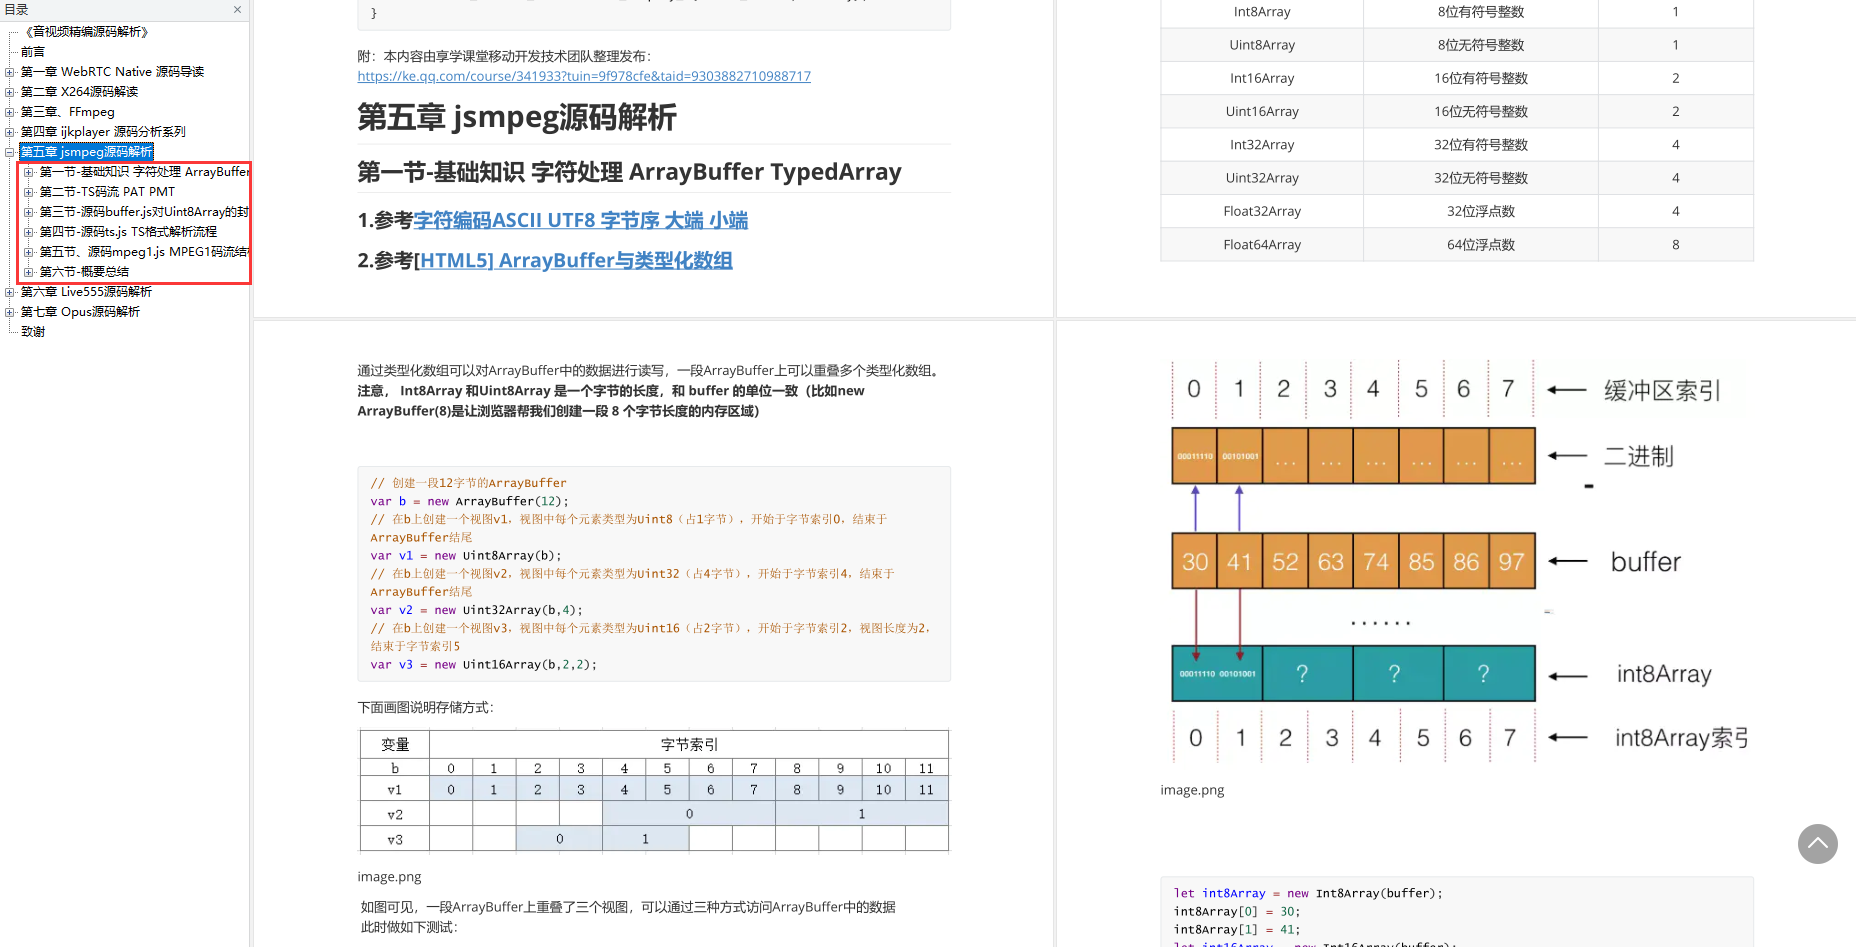
Task: Expand the 第四章 ijkplayer 源码分析系列 node
Action: (x=9, y=132)
